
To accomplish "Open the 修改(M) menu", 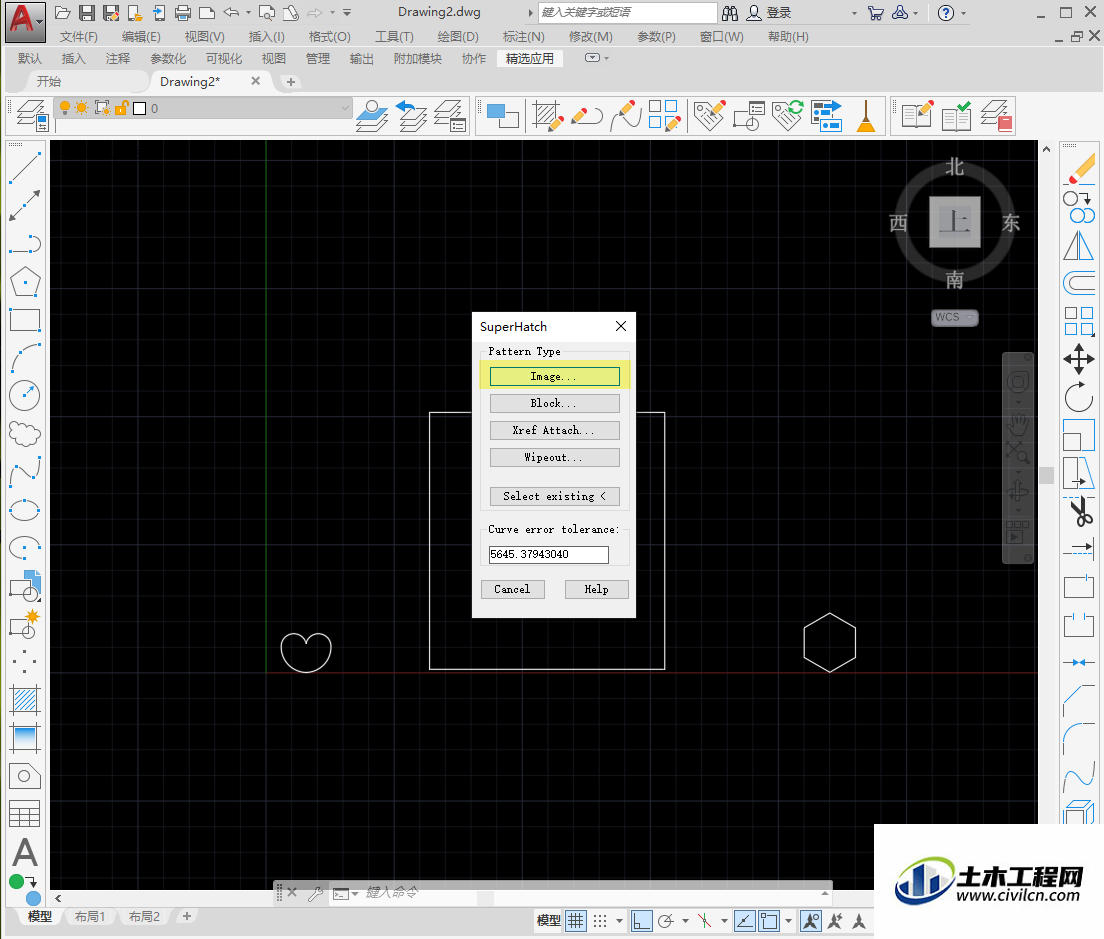I will 591,37.
